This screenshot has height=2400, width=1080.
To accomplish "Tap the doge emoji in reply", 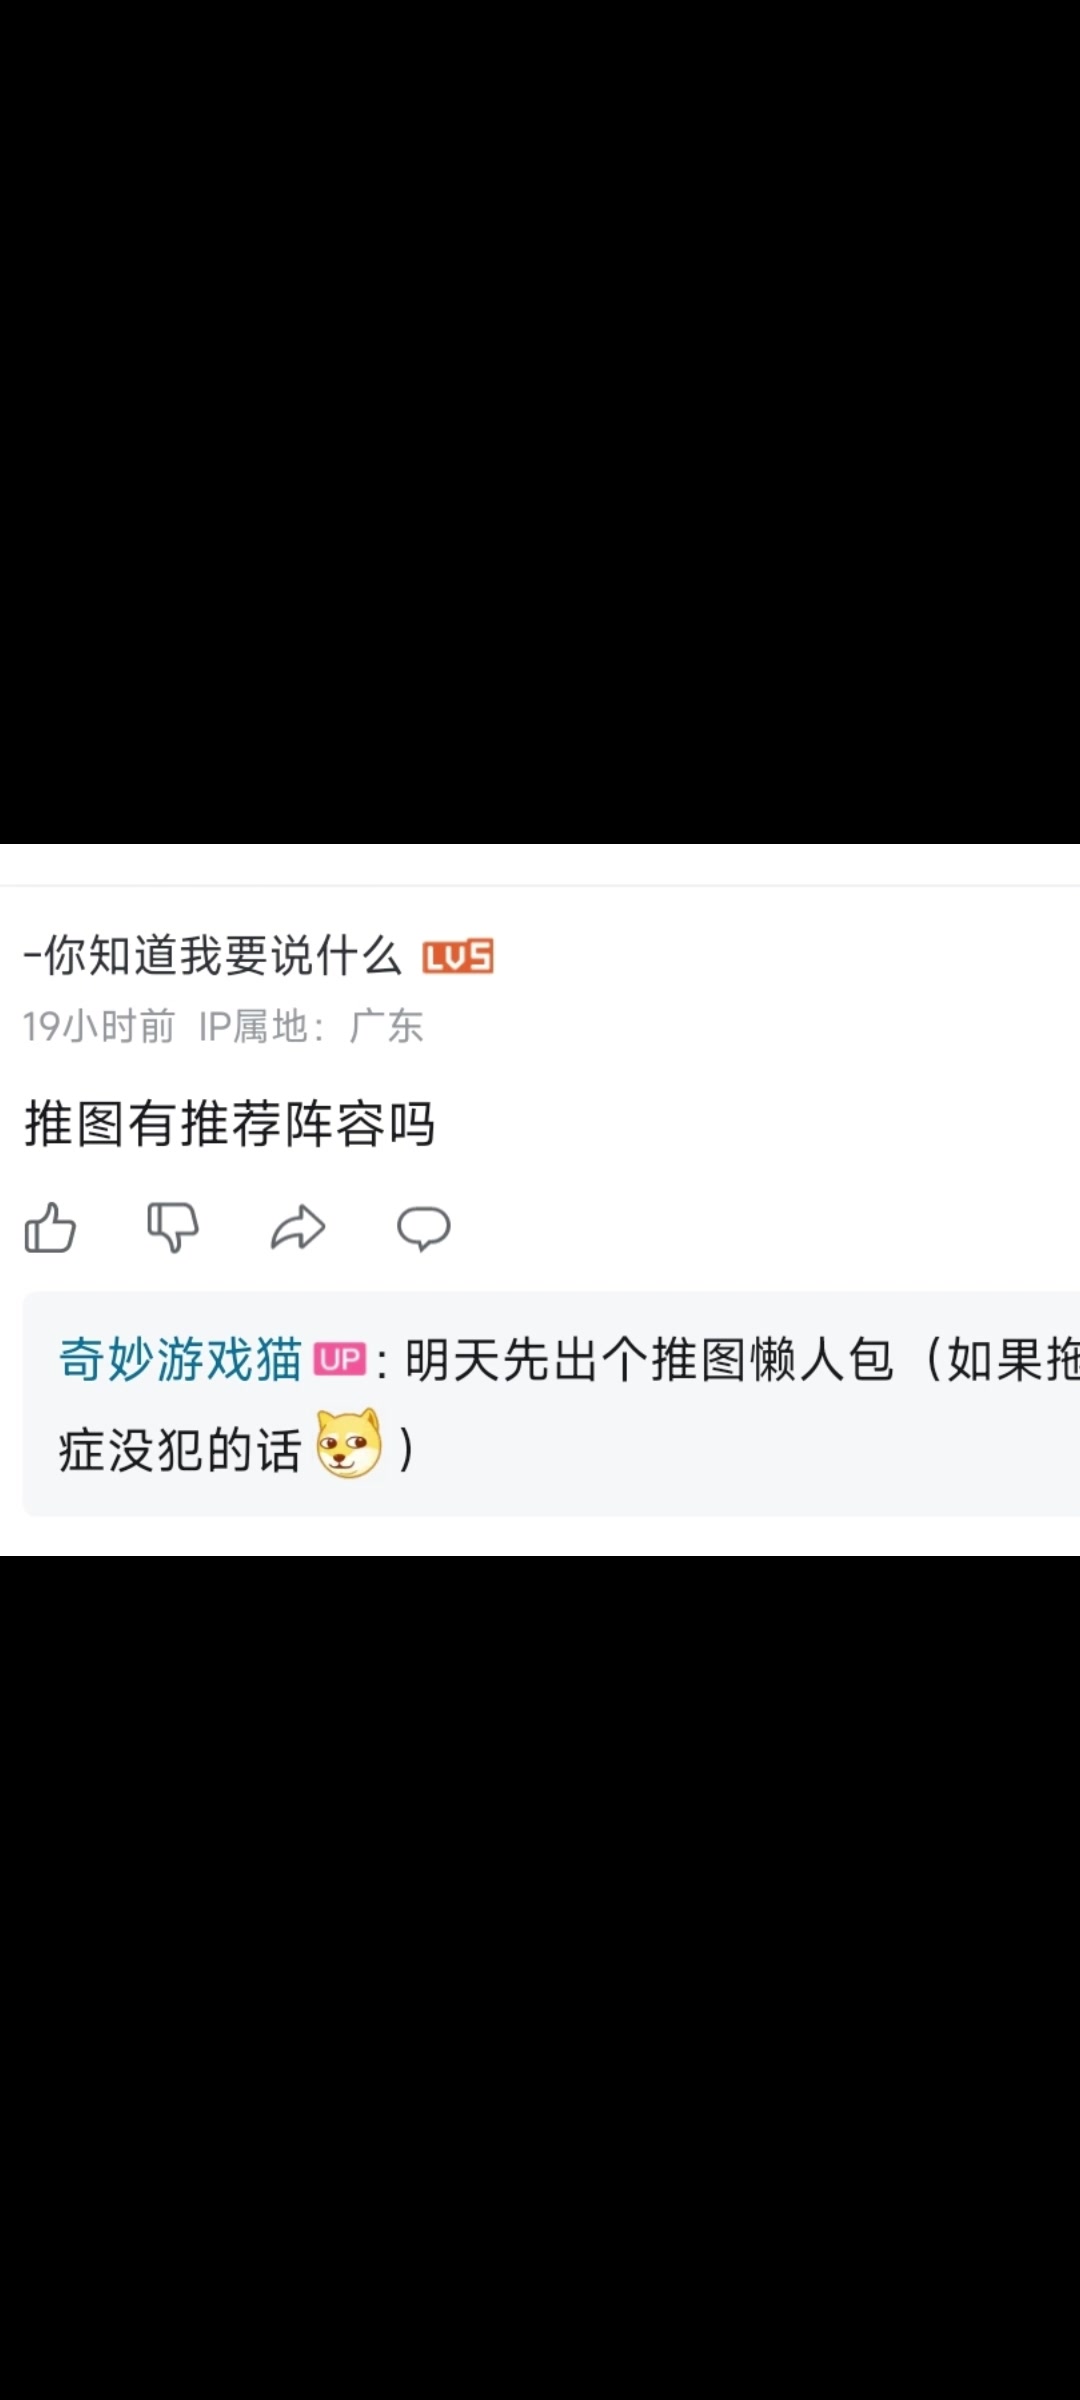I will tap(348, 1444).
